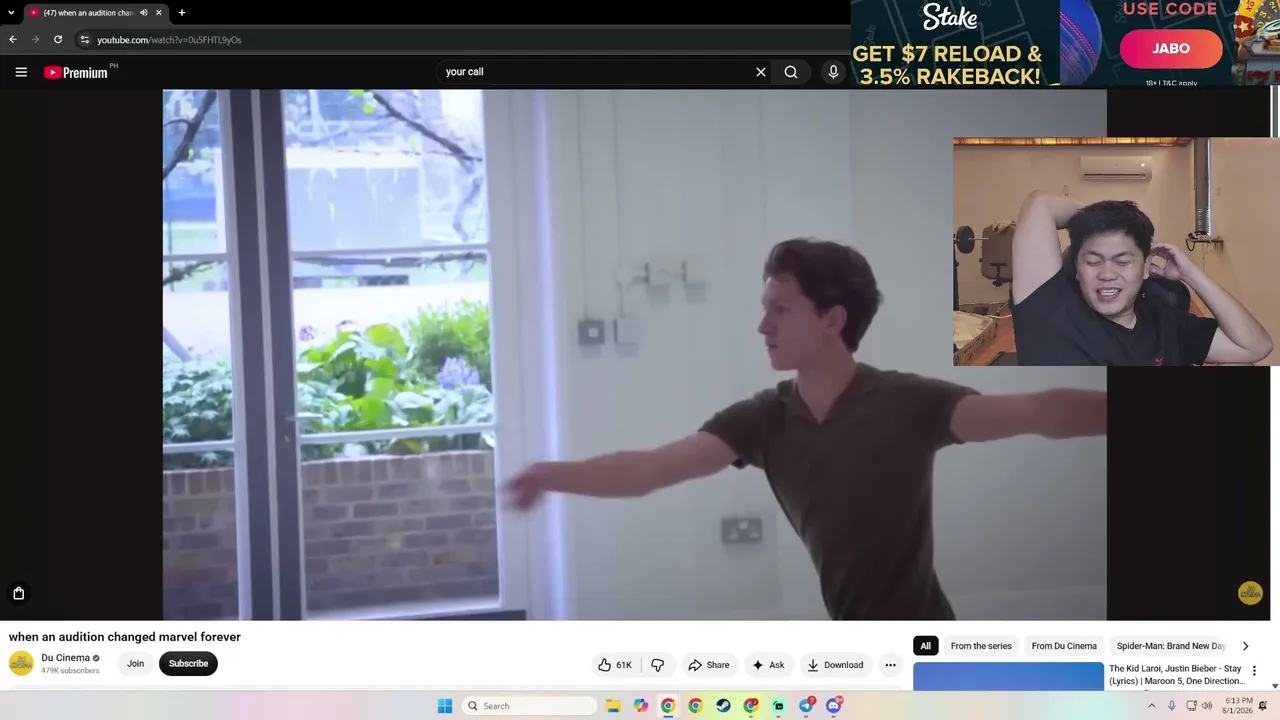The width and height of the screenshot is (1280, 720).
Task: Reload the YouTube page
Action: tap(58, 40)
